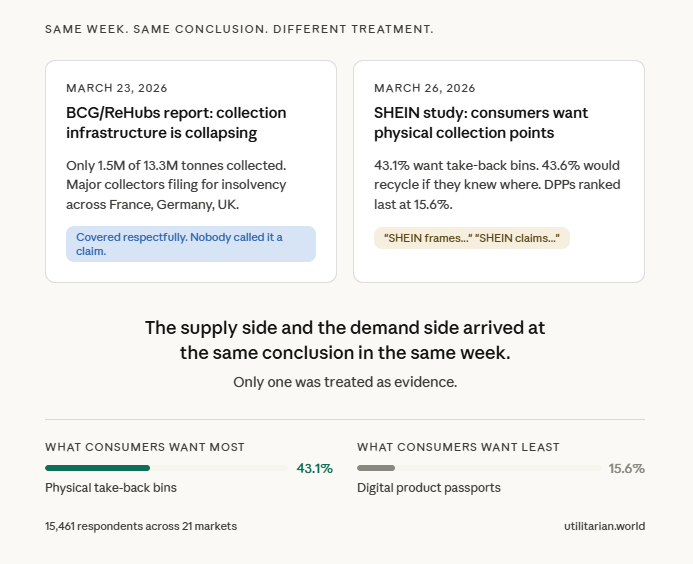
Task: Click "Only one was treated as evidence" subtitle
Action: 345,382
